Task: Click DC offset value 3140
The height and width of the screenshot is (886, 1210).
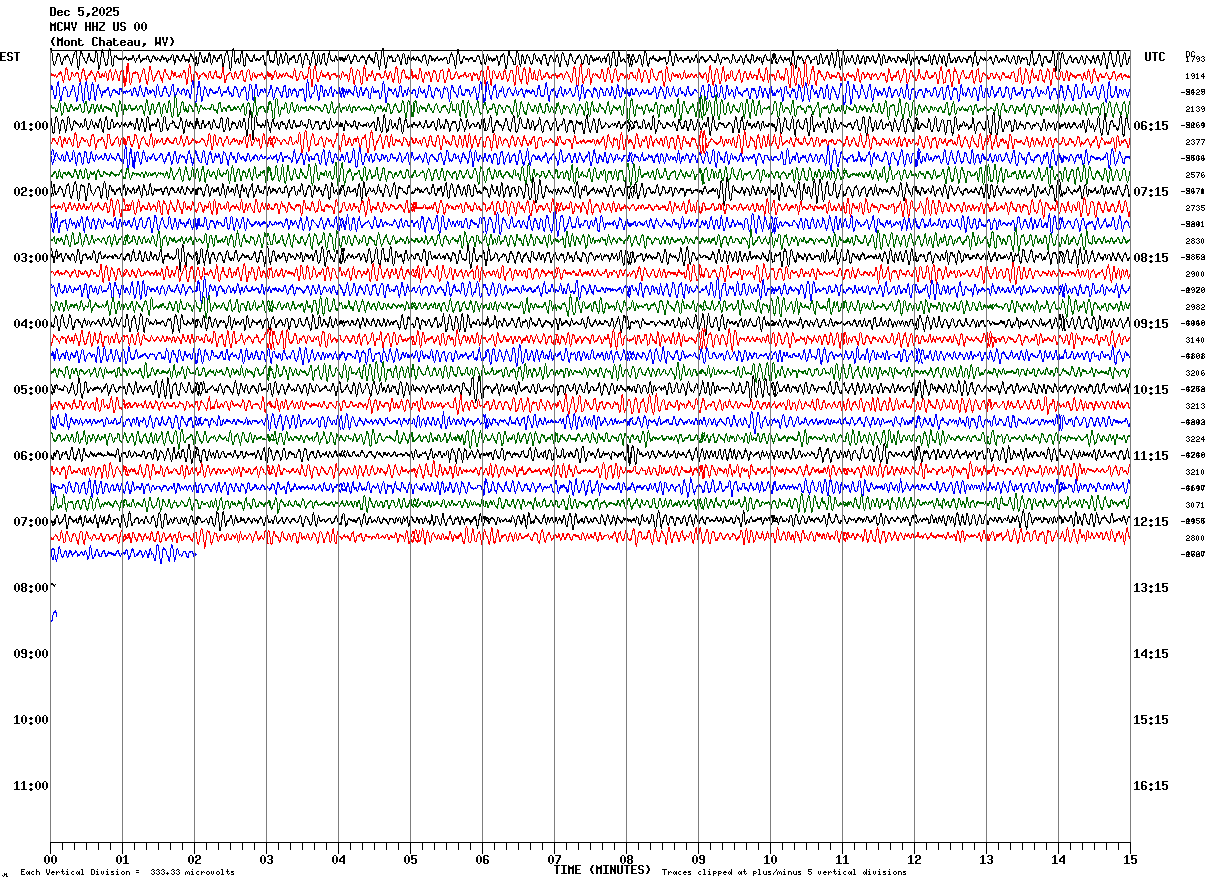Action: [x=1195, y=340]
